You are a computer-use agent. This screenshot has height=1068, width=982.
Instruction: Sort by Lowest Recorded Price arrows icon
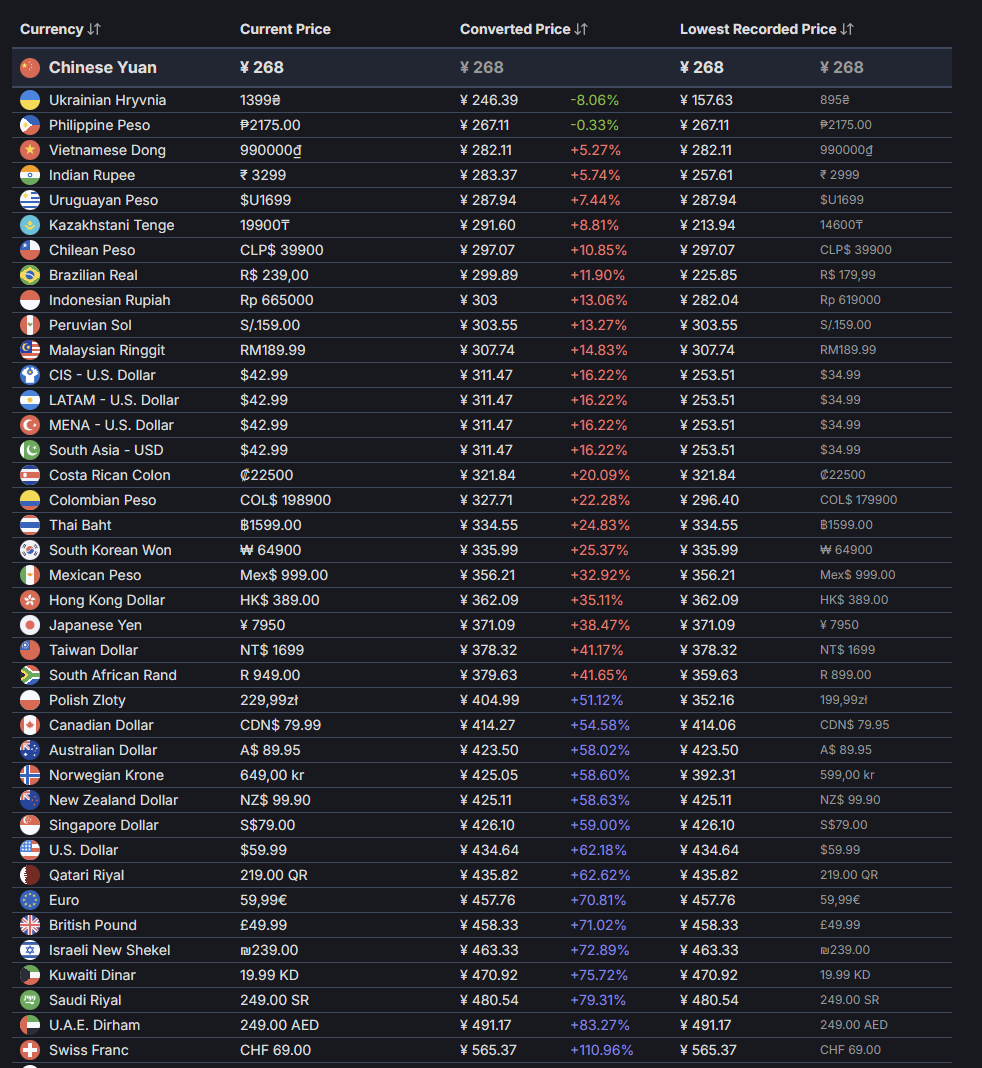(x=846, y=29)
